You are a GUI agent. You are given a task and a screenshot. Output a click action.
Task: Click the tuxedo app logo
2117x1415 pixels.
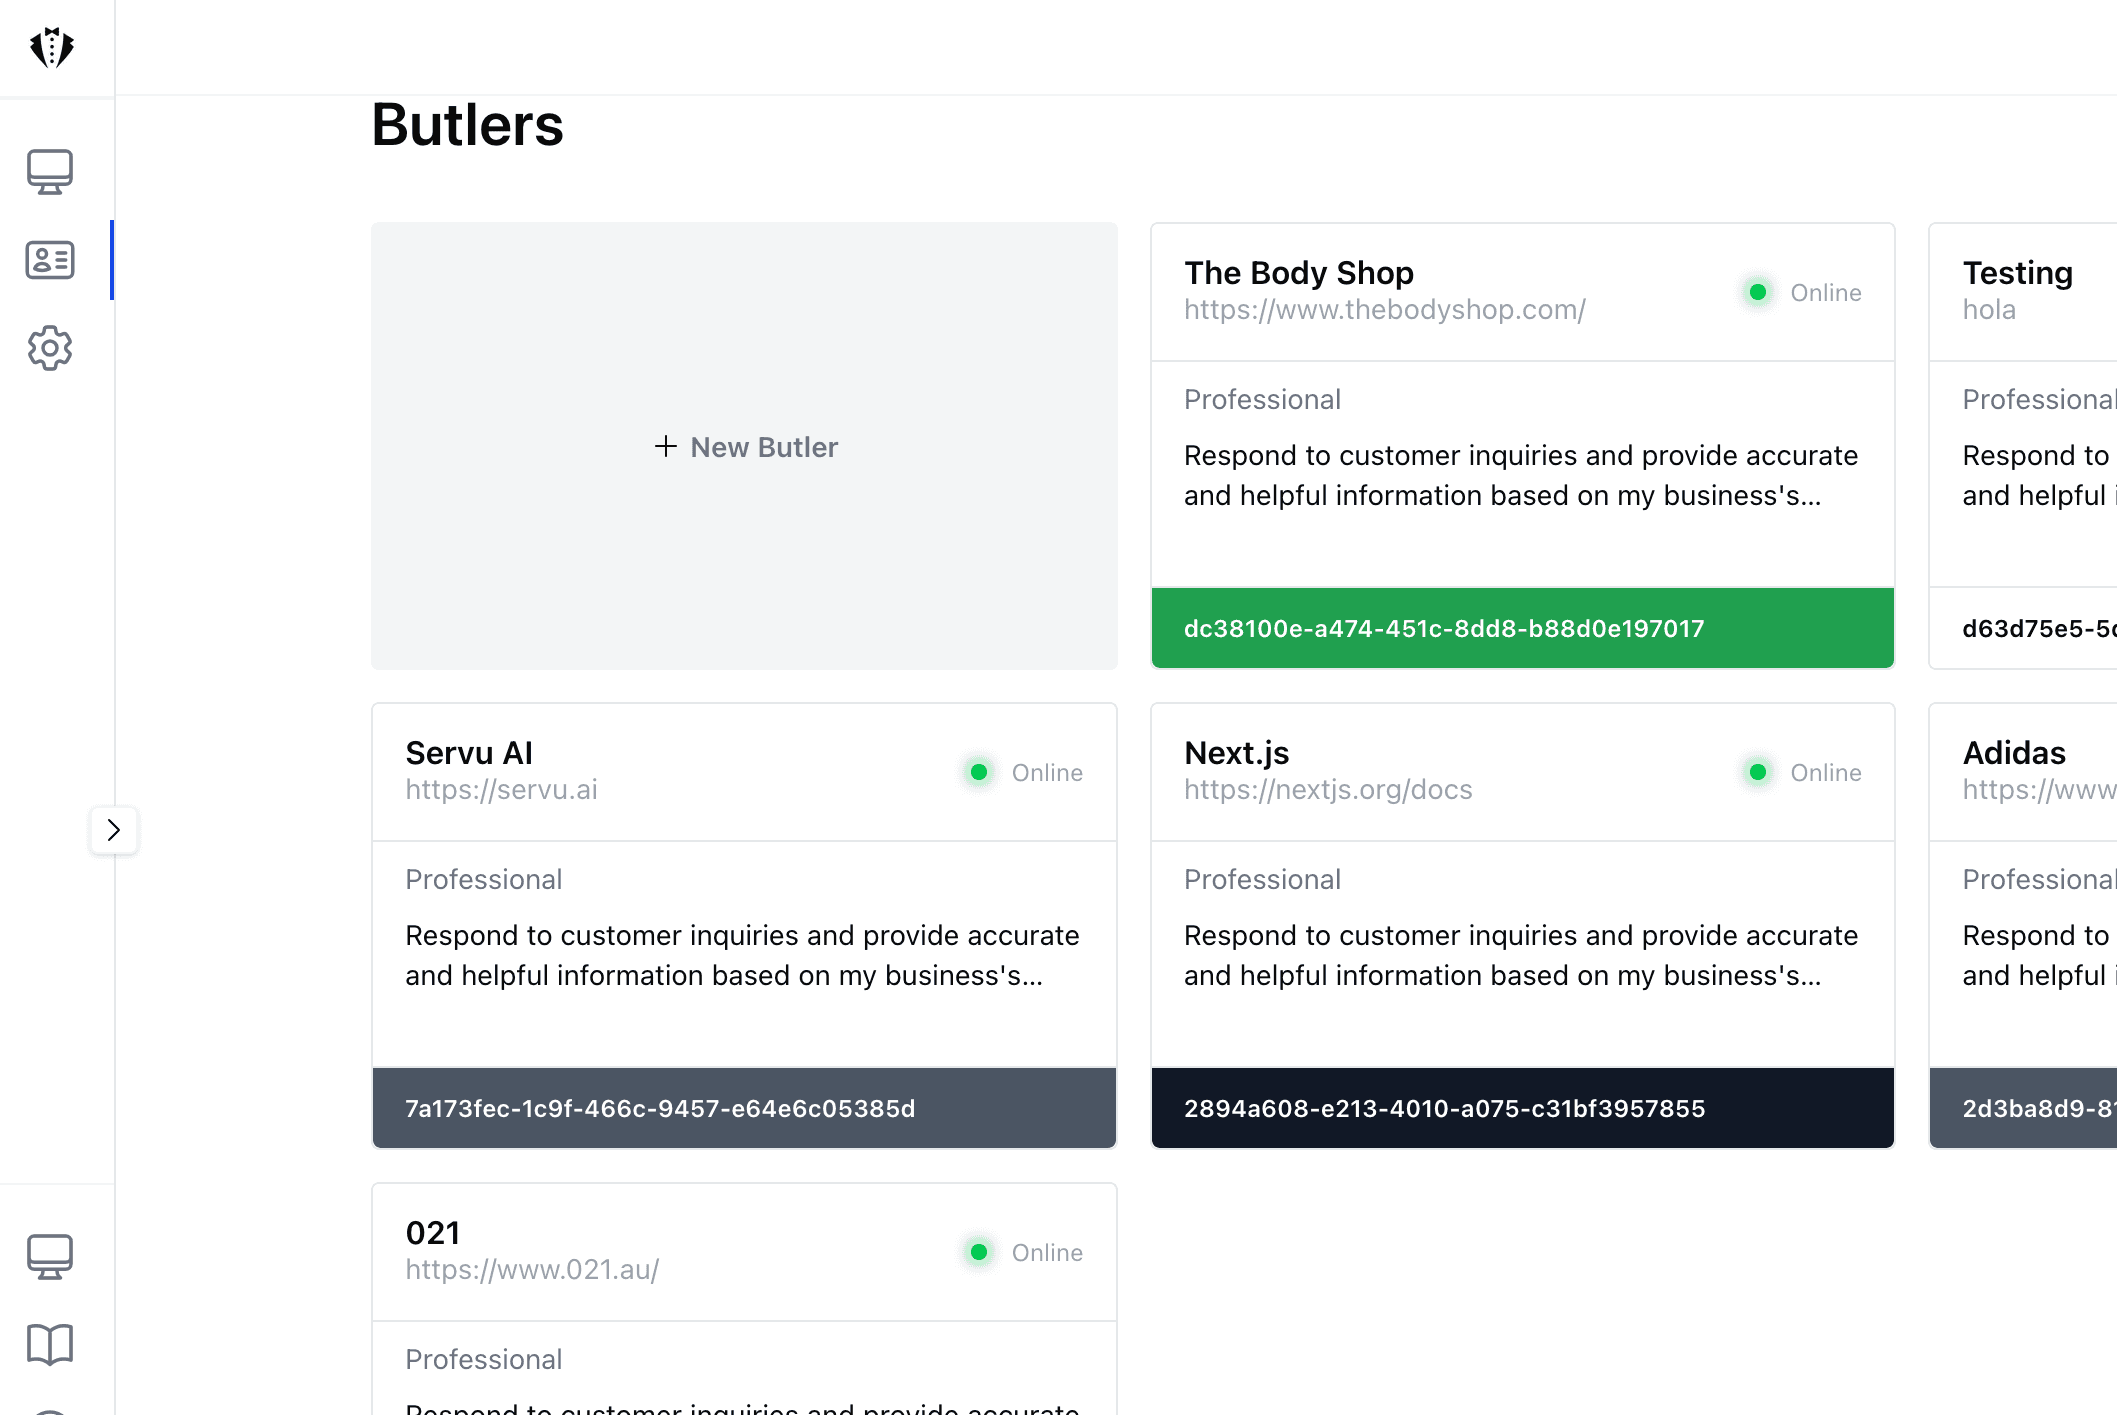[x=52, y=47]
